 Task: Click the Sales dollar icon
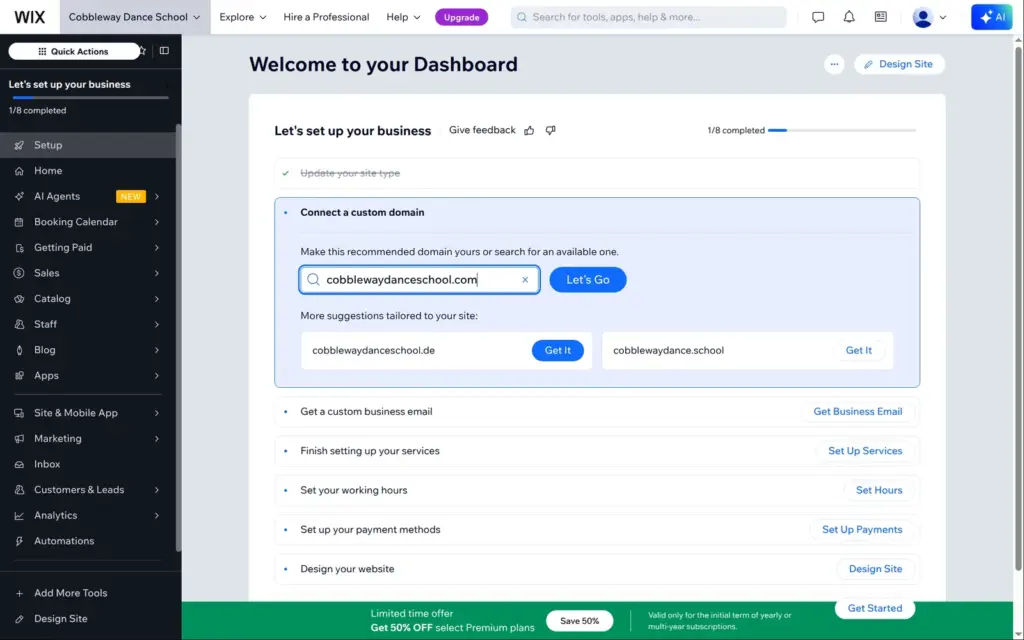click(x=19, y=273)
